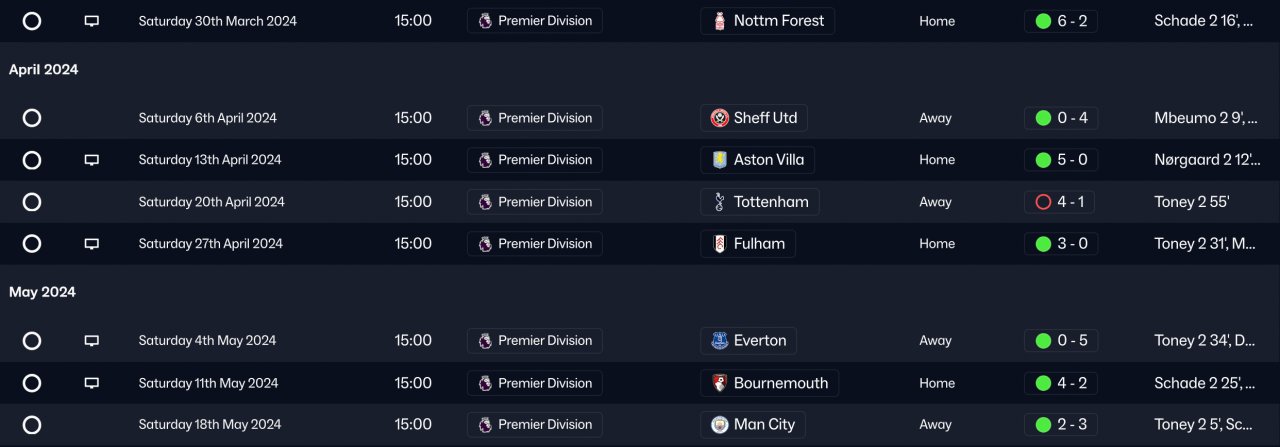Click the Man City club badge

[719, 425]
